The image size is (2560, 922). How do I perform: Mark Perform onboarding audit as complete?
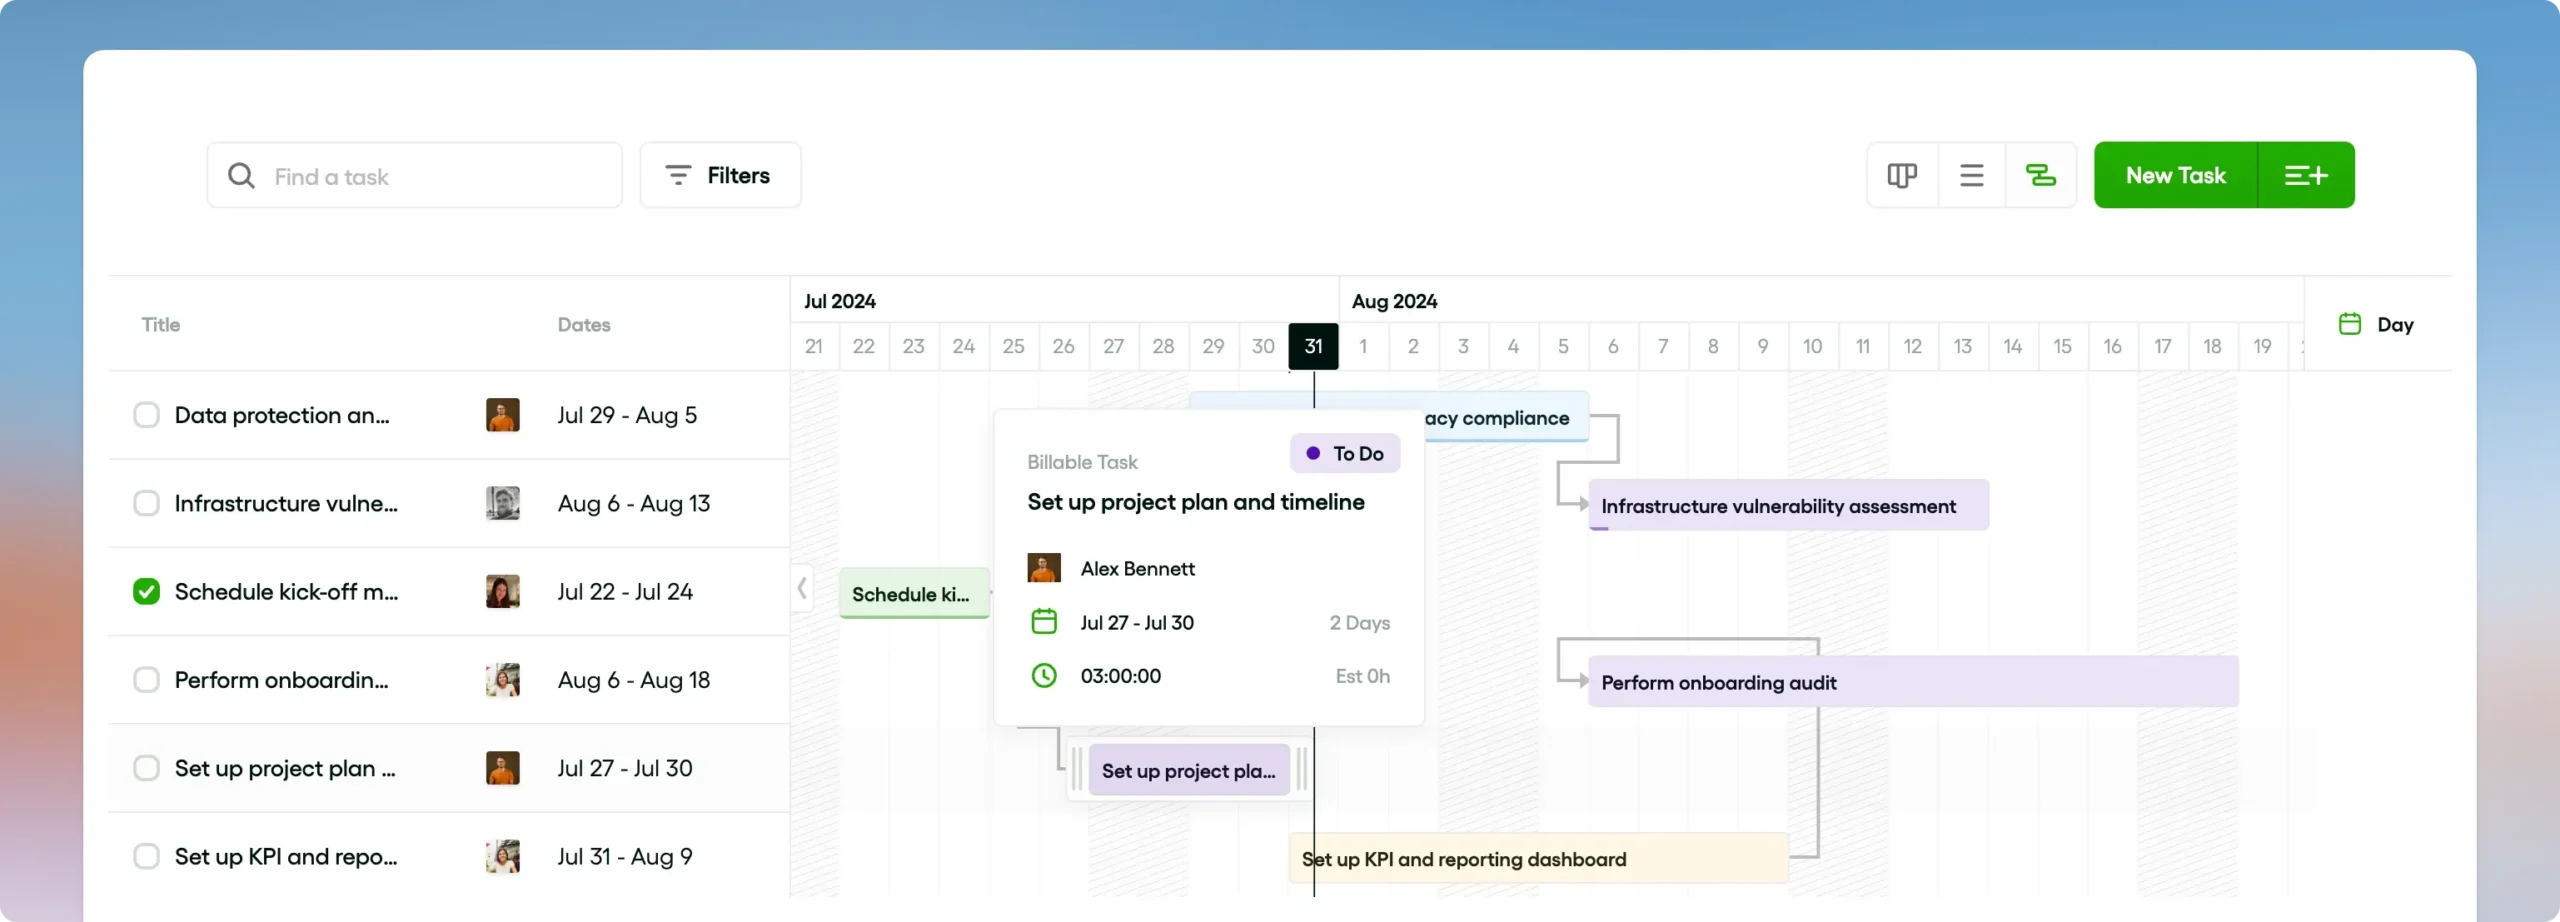pyautogui.click(x=146, y=679)
